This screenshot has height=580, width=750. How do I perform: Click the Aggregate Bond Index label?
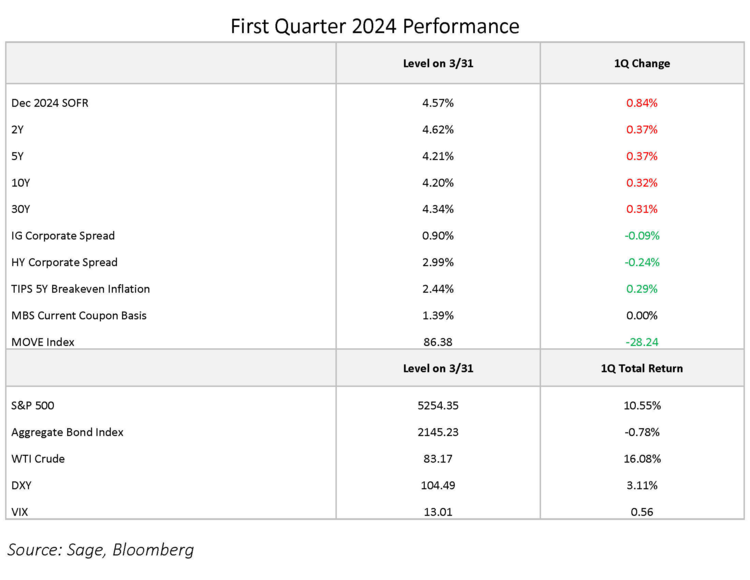69,432
